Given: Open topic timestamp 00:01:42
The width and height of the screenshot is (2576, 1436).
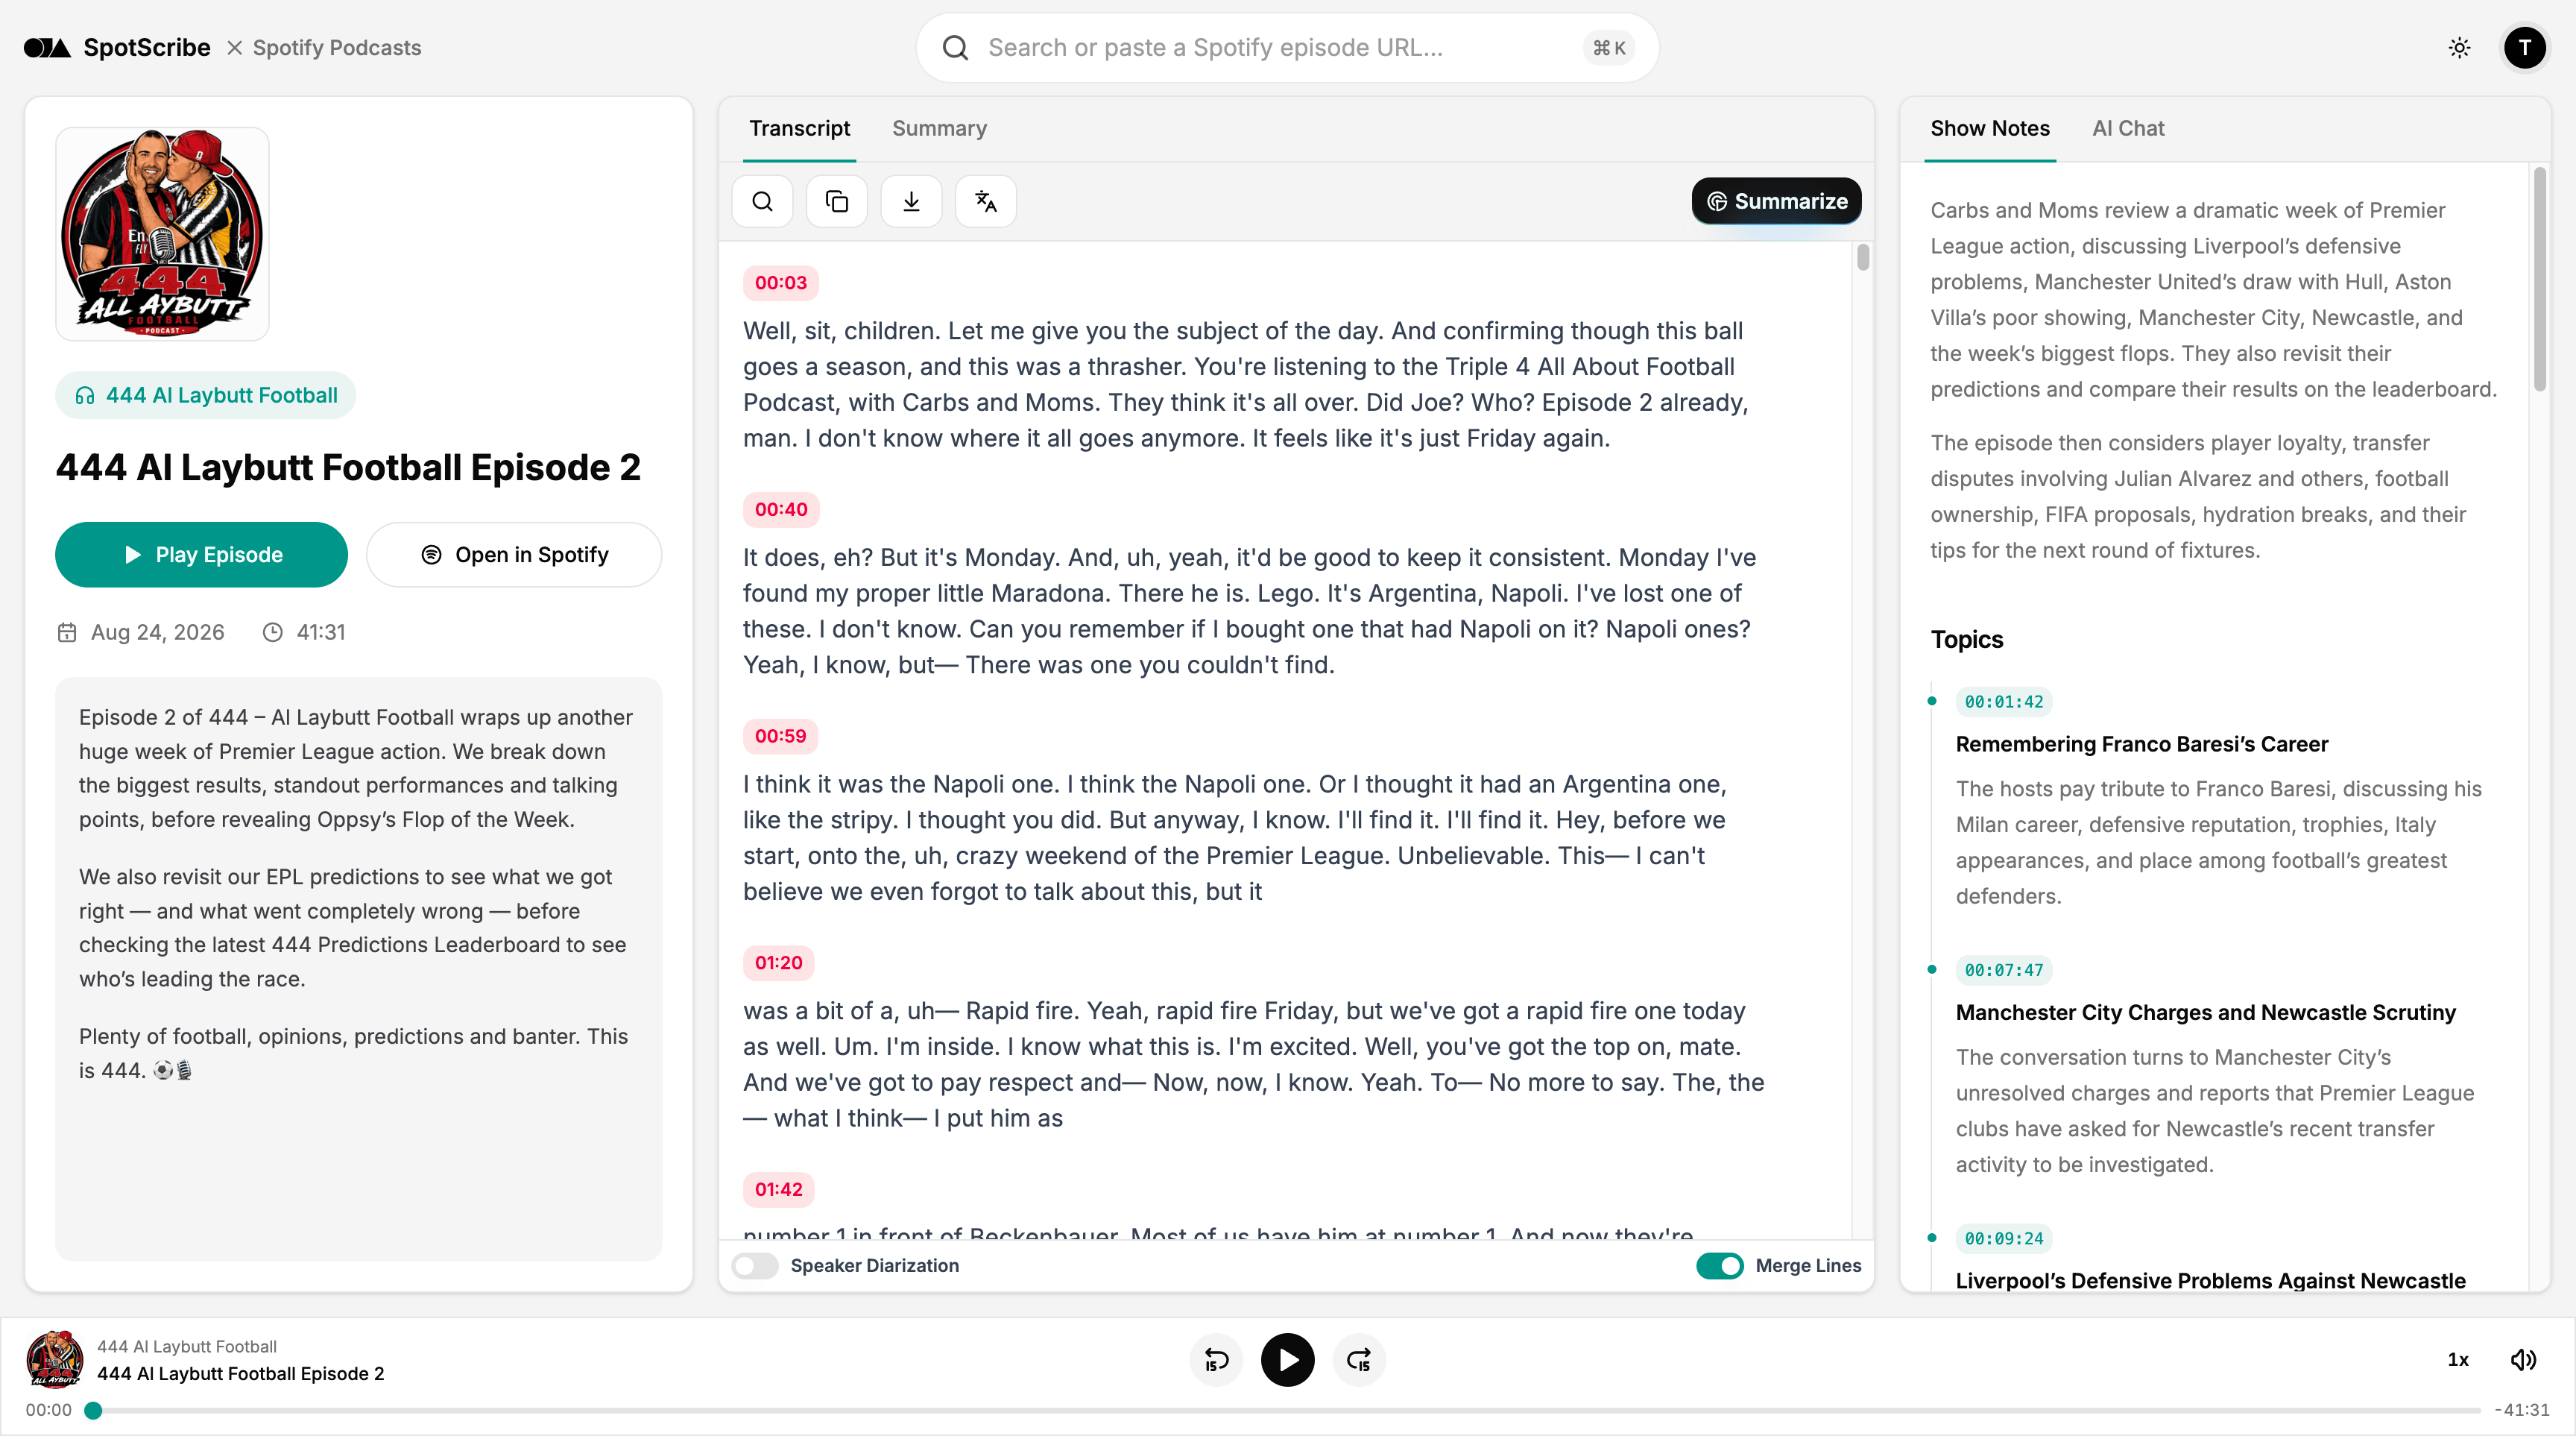Looking at the screenshot, I should (x=2003, y=703).
